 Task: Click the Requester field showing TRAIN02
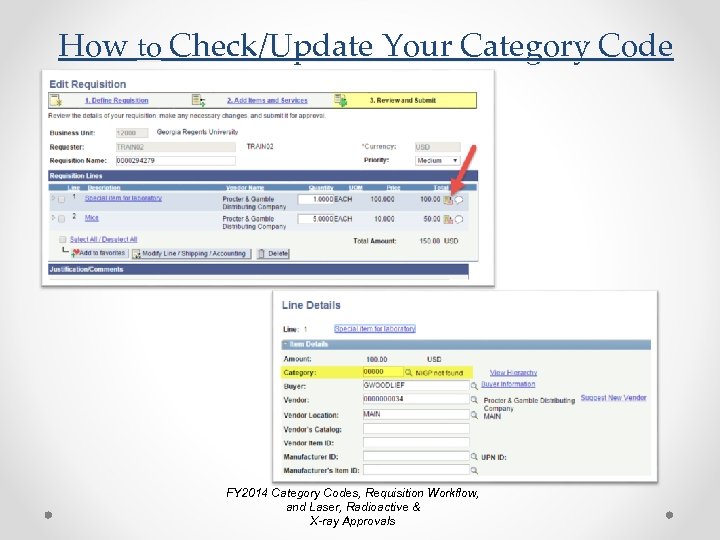(x=175, y=147)
